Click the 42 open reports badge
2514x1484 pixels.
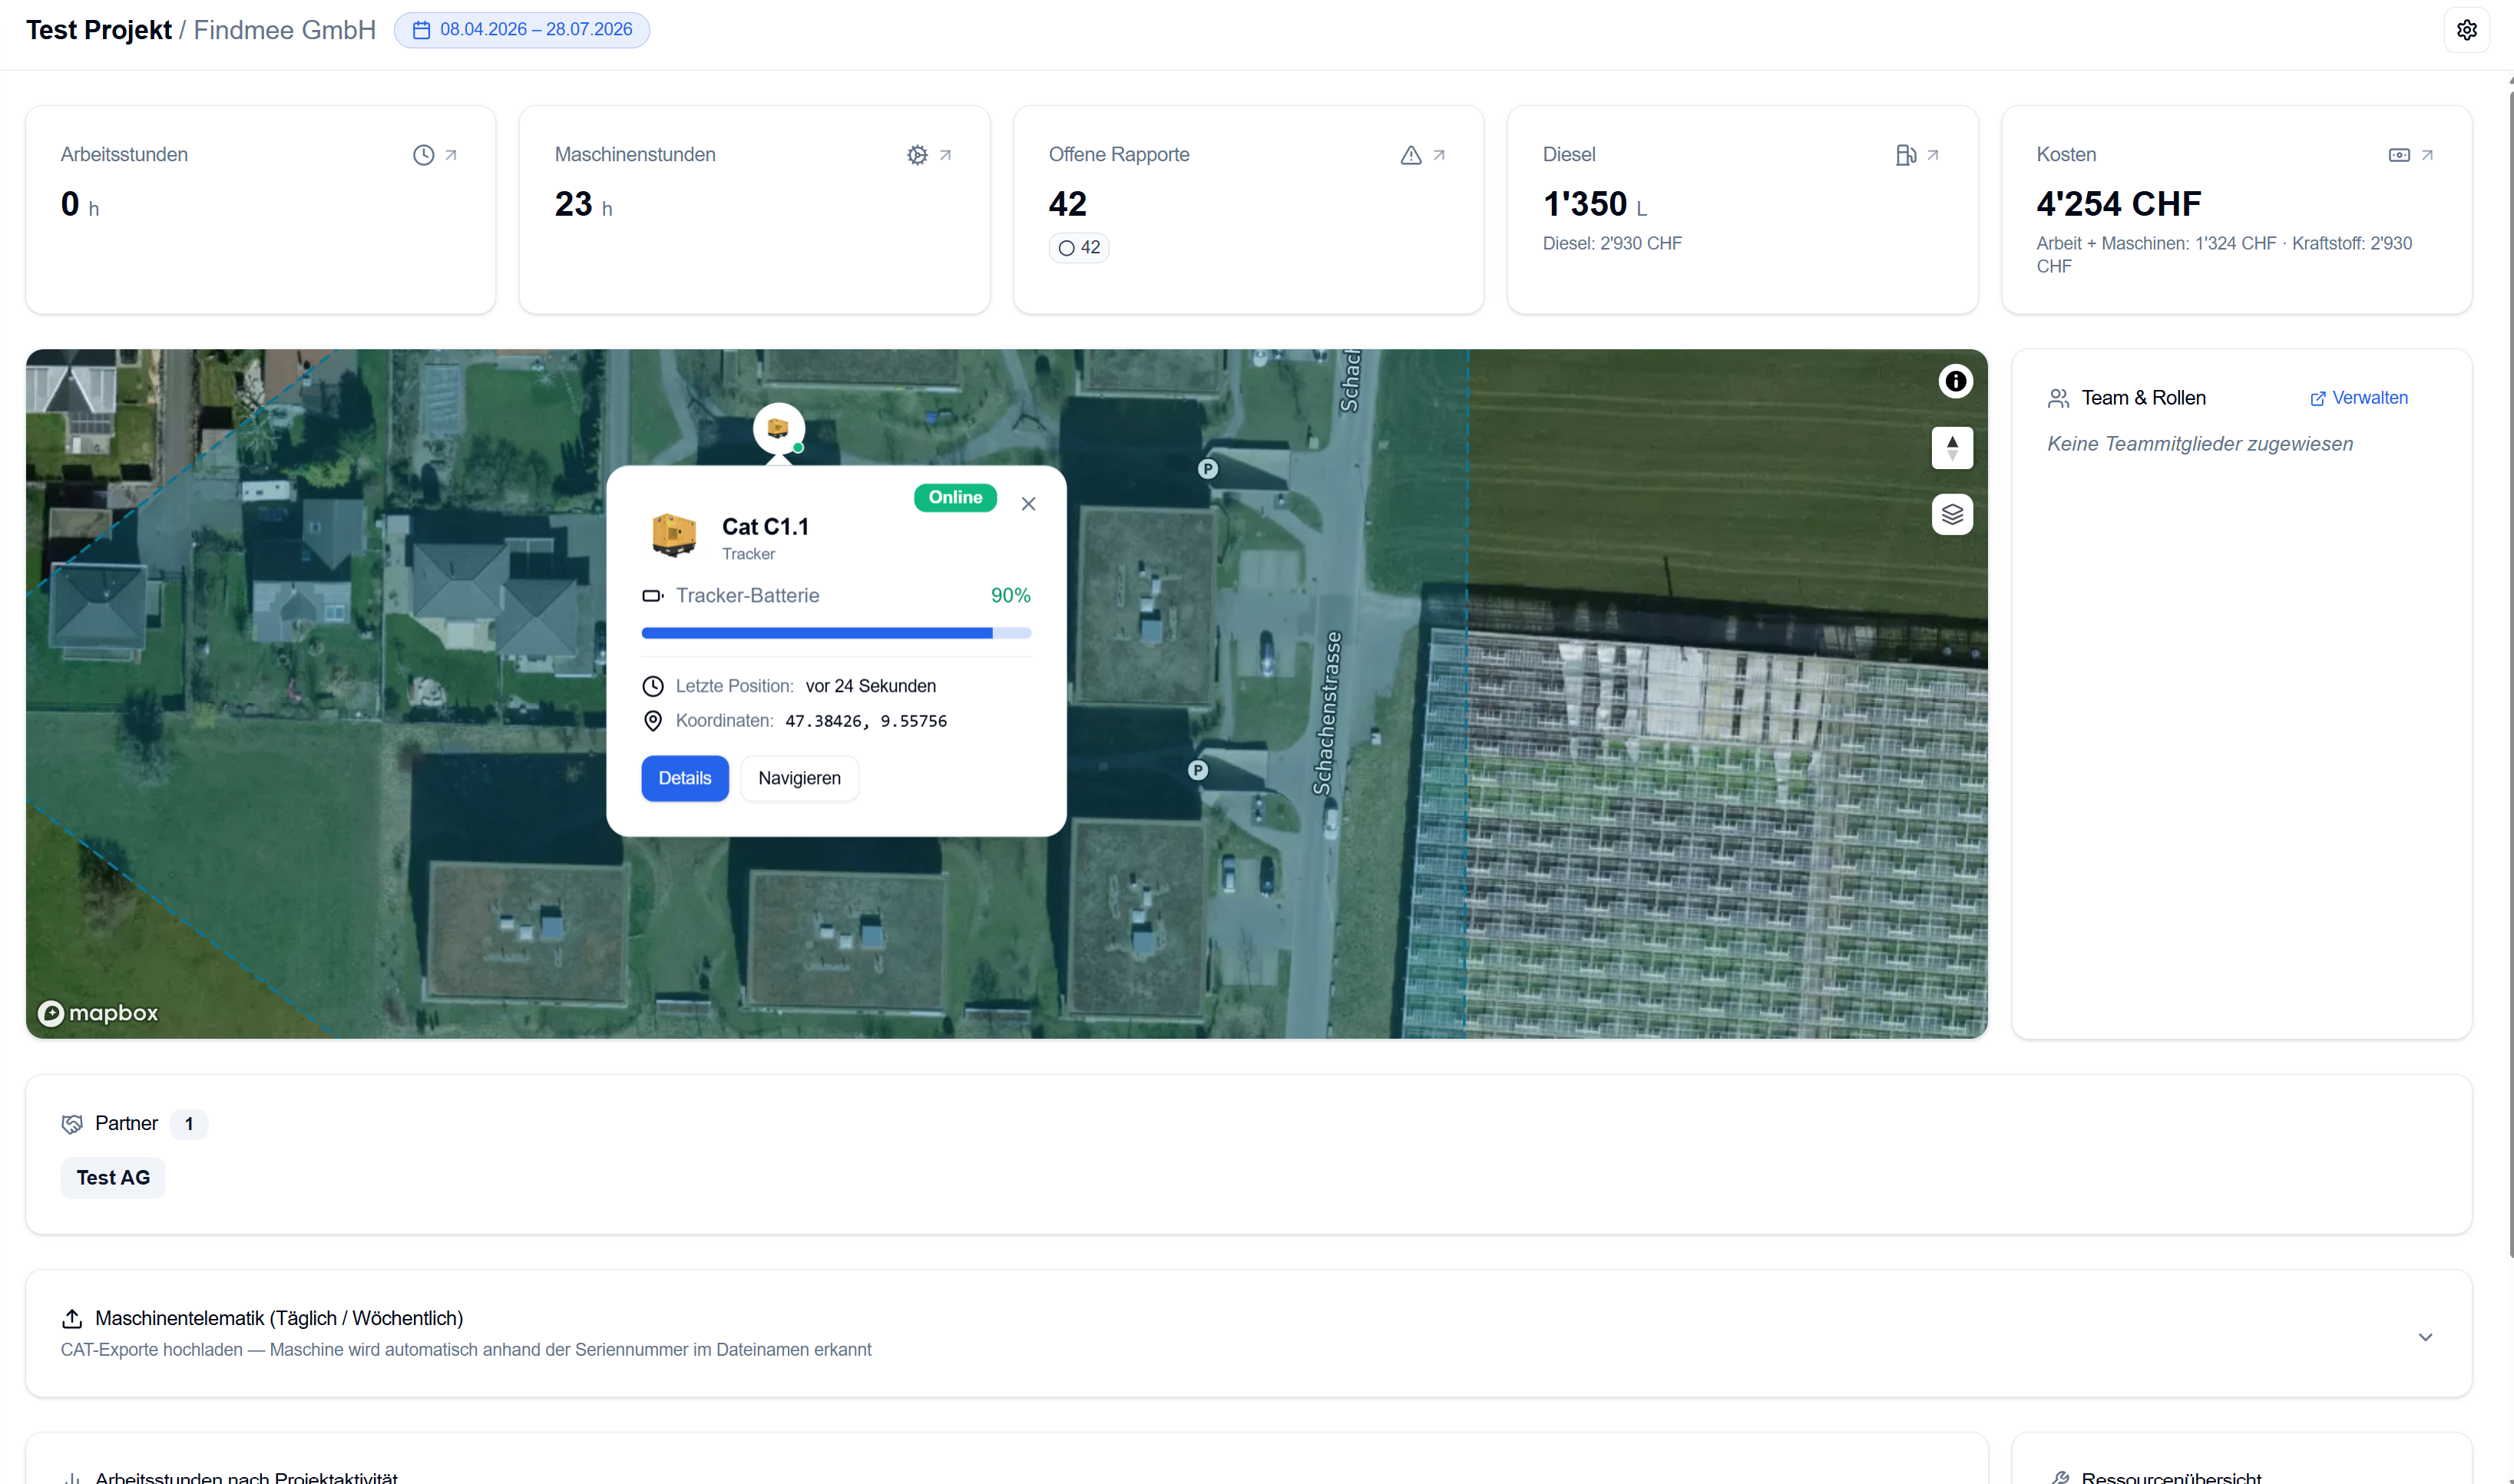(1079, 247)
